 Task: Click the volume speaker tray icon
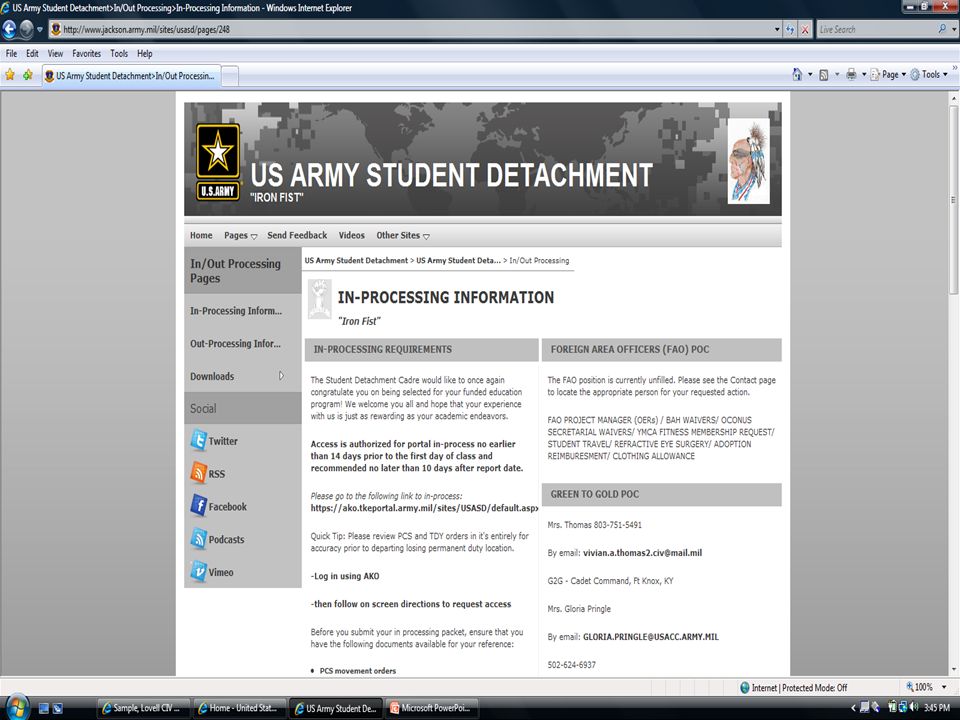click(x=913, y=707)
